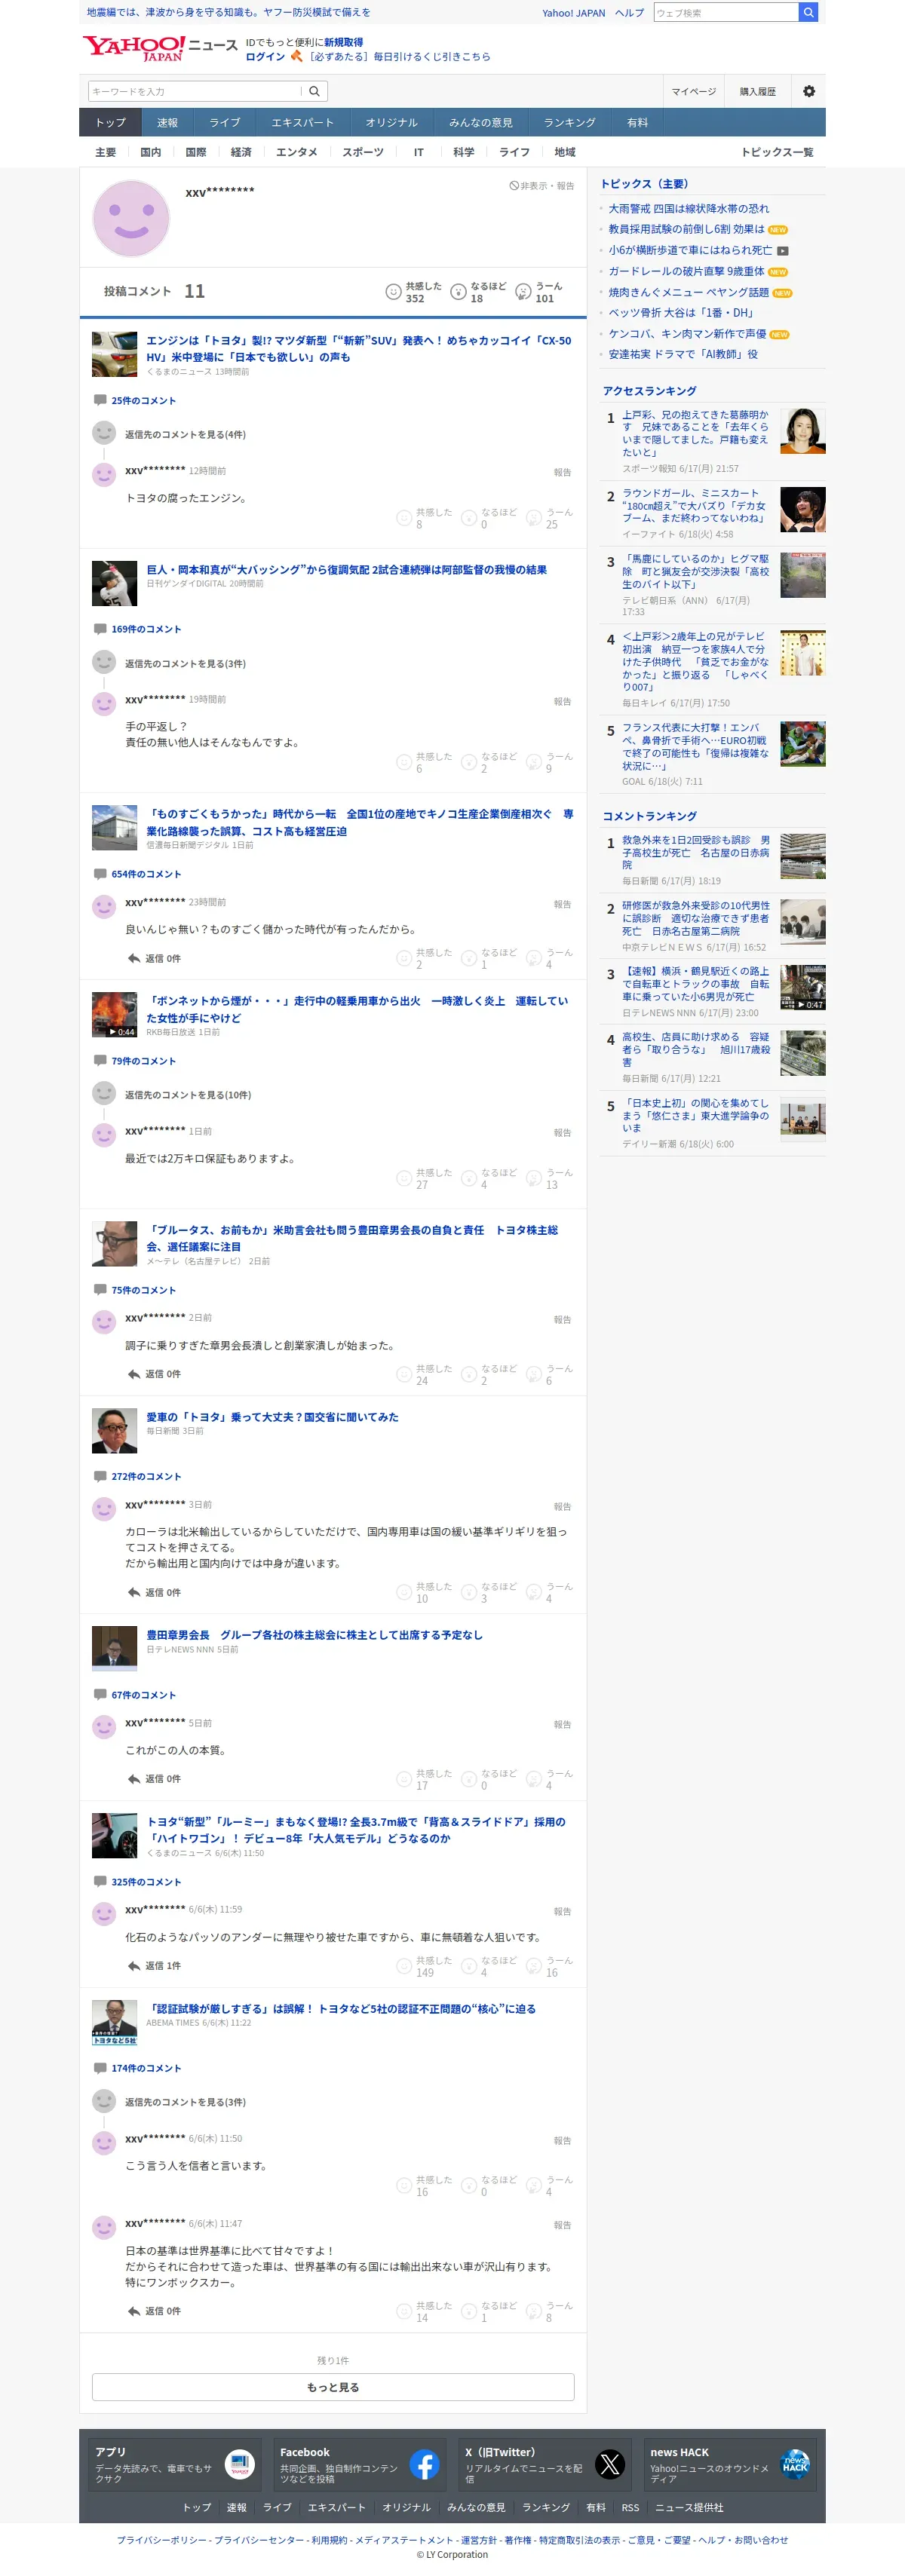Screen dimensions: 905x2576
Task: Click the マイページ button
Action: 693,91
